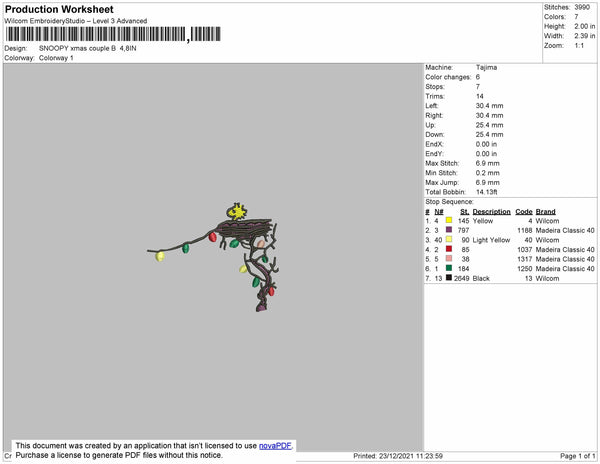Select the 'Colorway 1' value
600x464 pixels.
(x=56, y=58)
